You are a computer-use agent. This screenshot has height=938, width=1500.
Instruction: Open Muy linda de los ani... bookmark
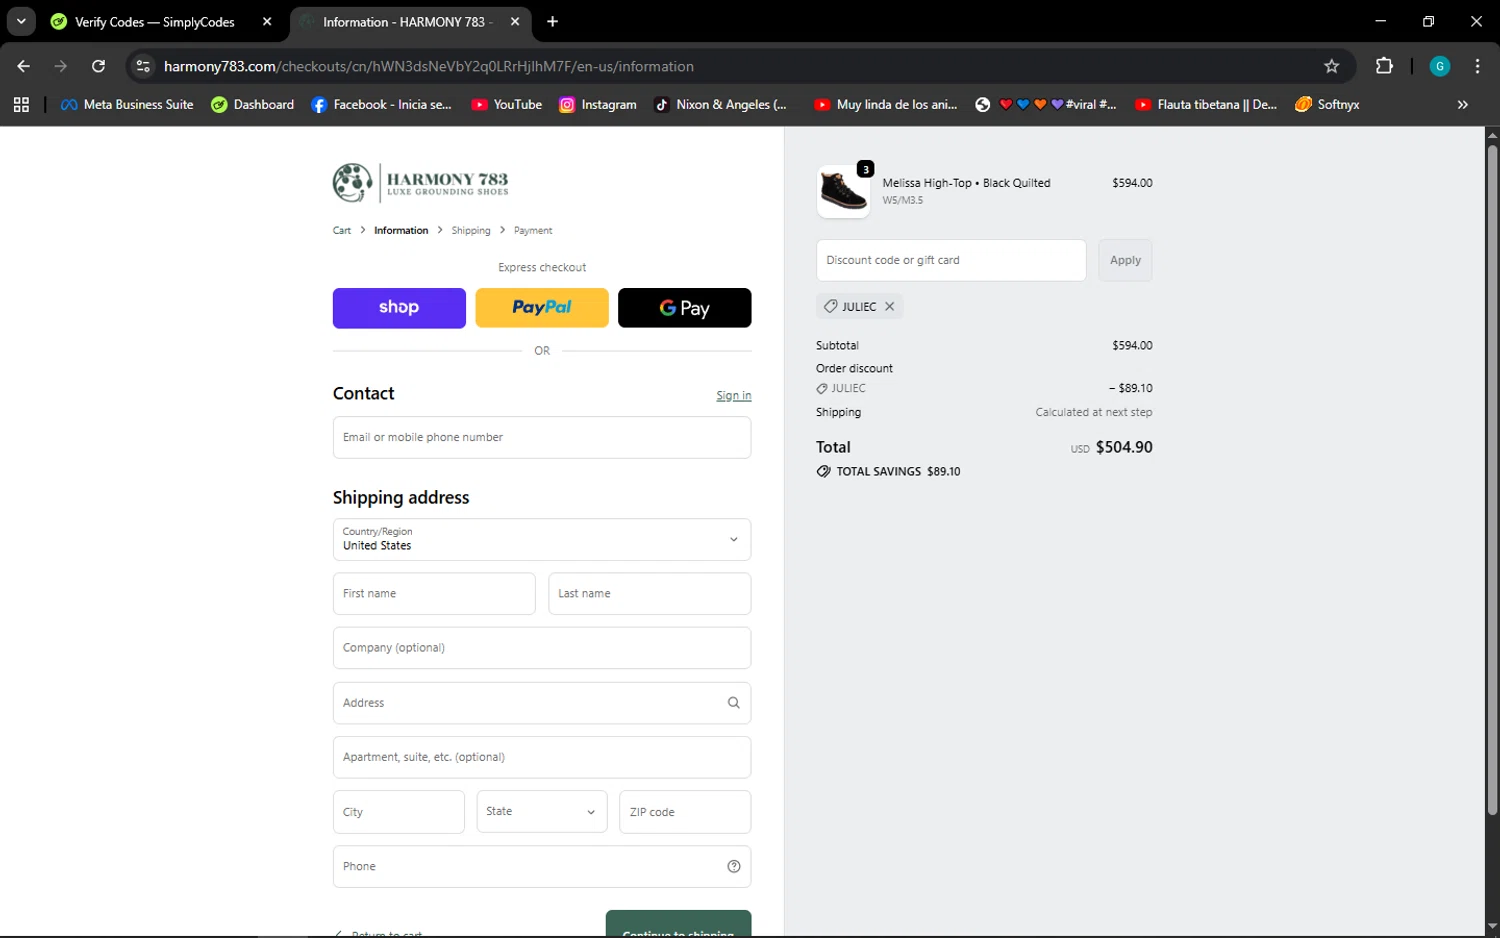click(x=885, y=104)
